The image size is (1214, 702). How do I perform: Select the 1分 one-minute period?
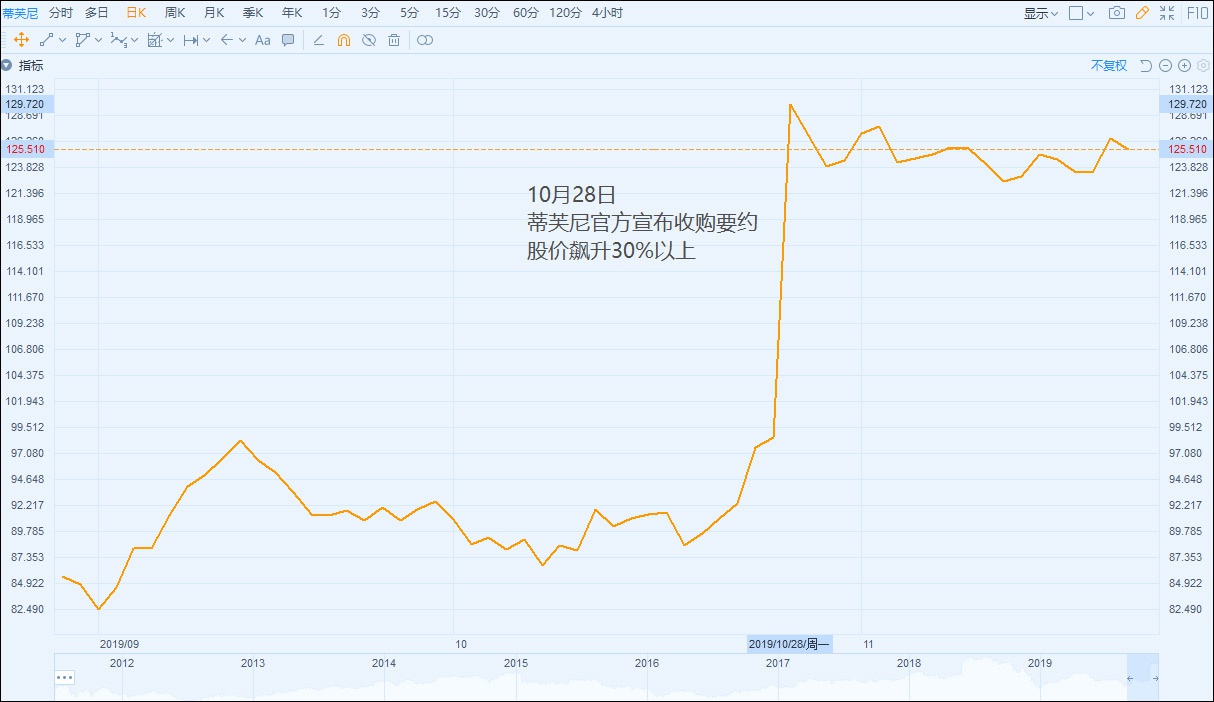point(331,13)
